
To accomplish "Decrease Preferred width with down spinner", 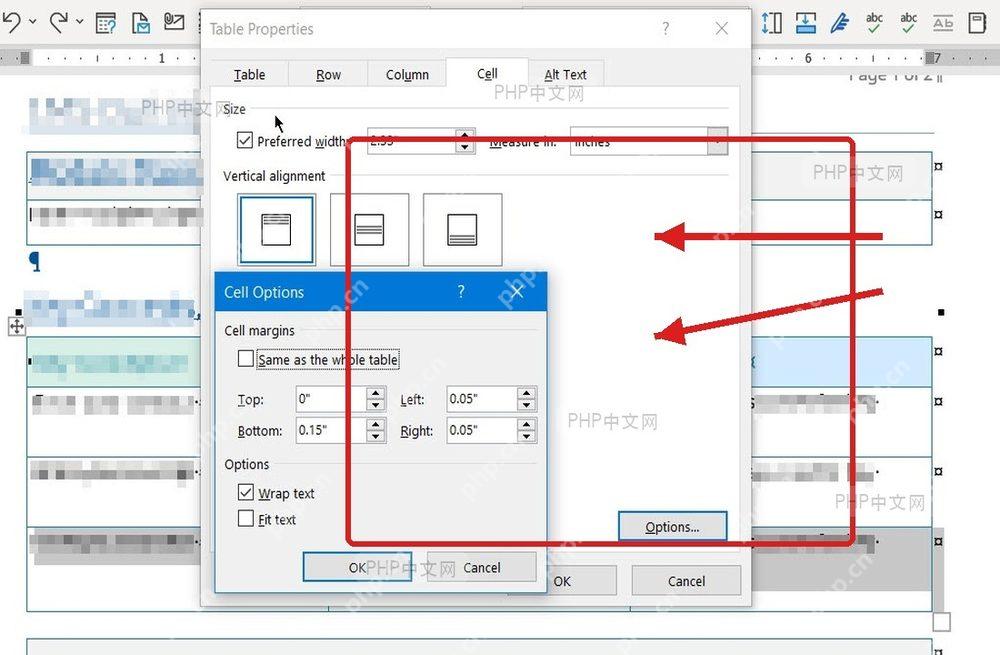I will point(465,147).
